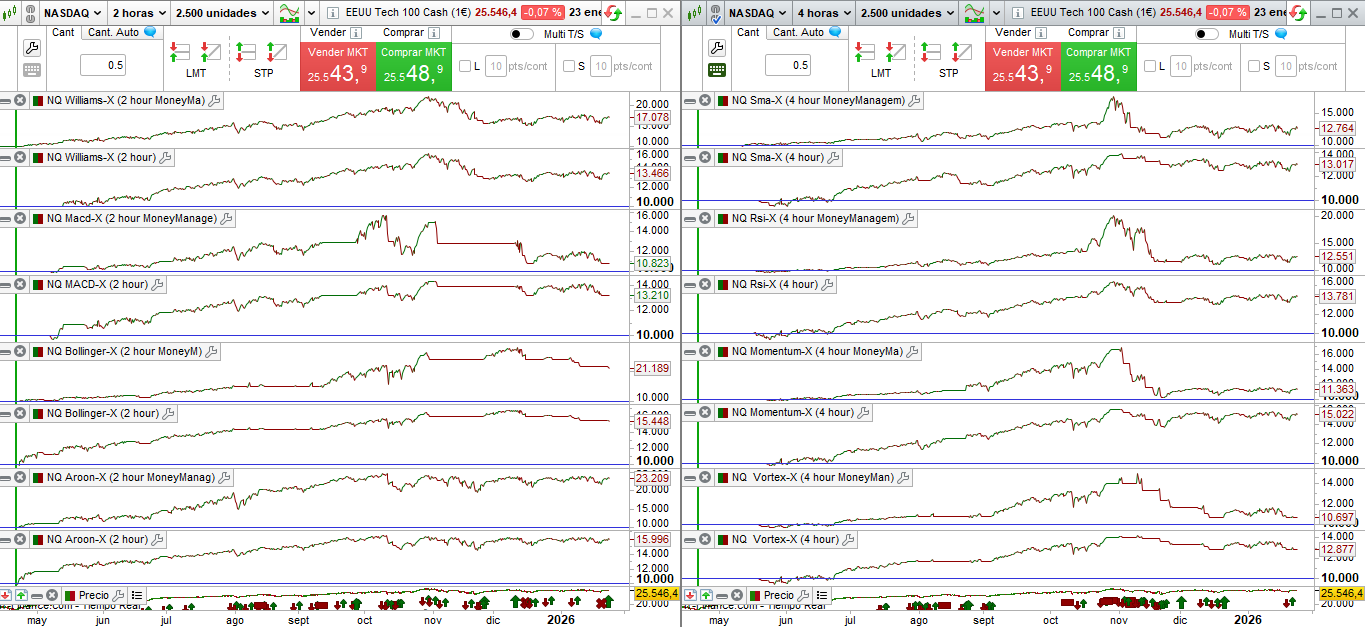
Task: Select Cant. Auto tab in right window
Action: (806, 32)
